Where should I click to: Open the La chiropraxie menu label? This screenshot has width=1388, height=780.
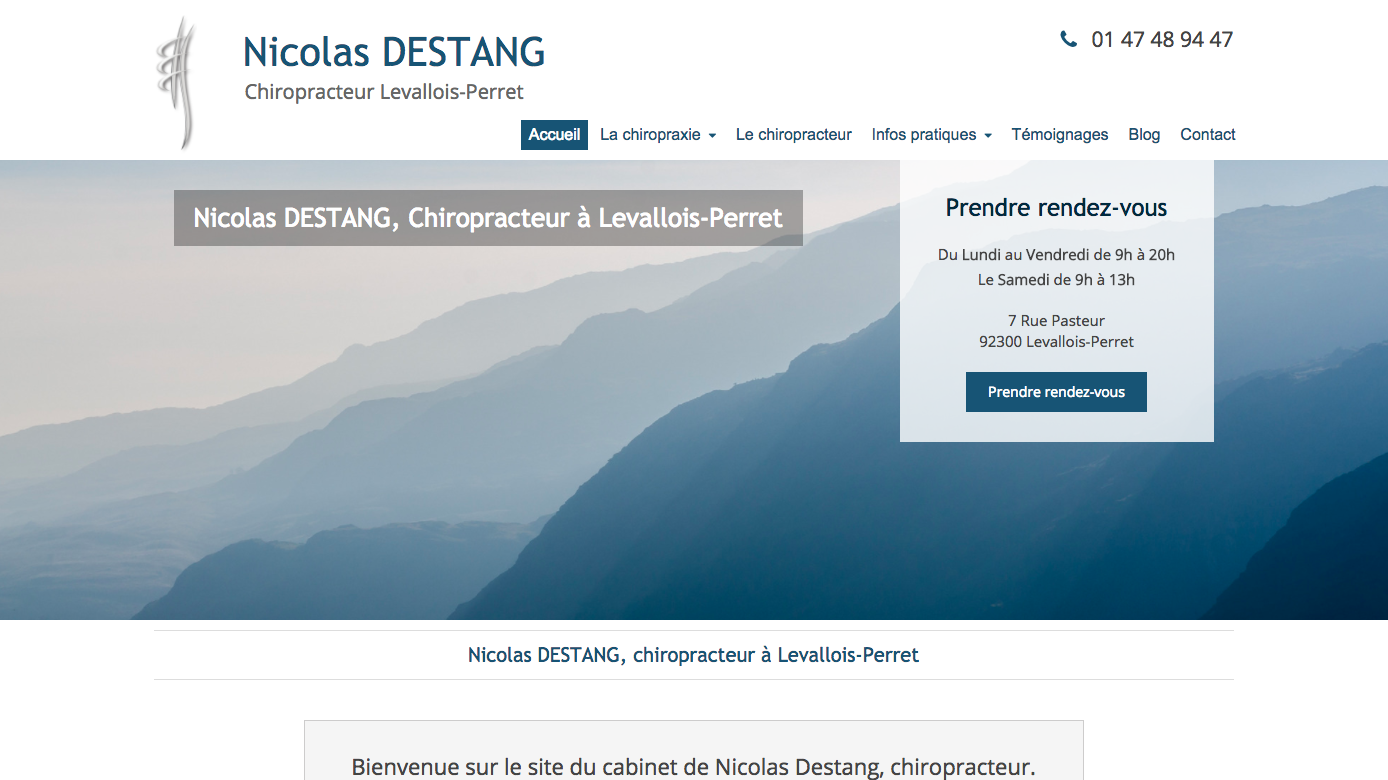pos(650,135)
